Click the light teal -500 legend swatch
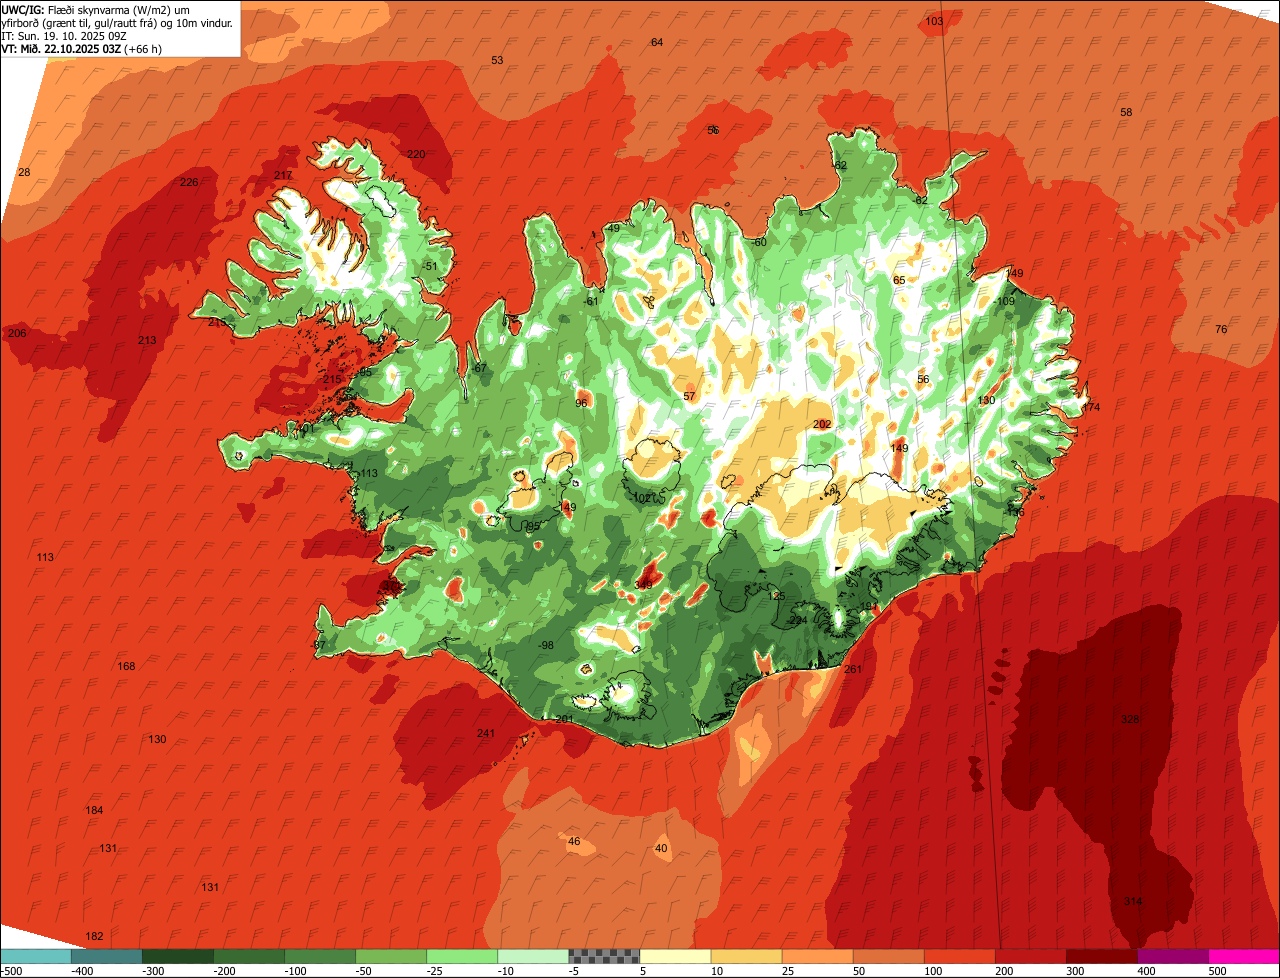 pyautogui.click(x=36, y=955)
